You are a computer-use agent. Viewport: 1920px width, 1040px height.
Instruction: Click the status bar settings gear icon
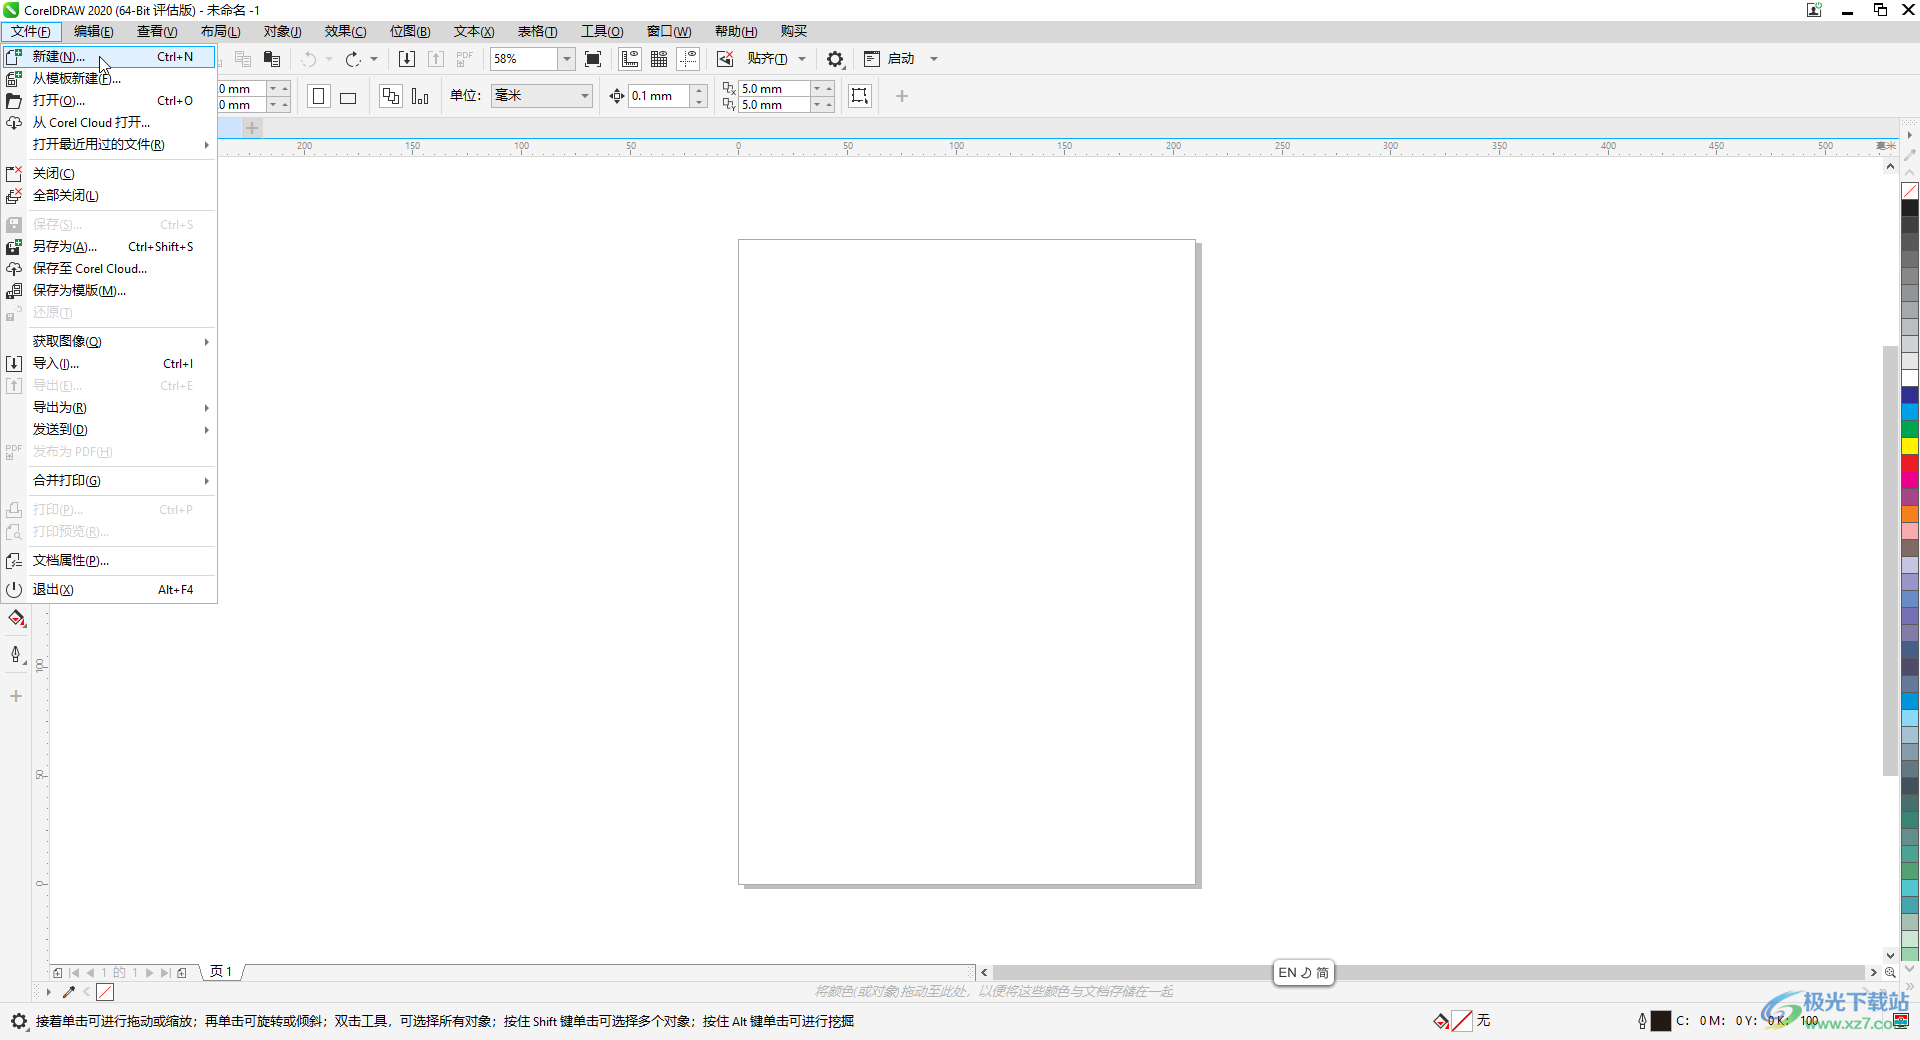click(18, 1021)
